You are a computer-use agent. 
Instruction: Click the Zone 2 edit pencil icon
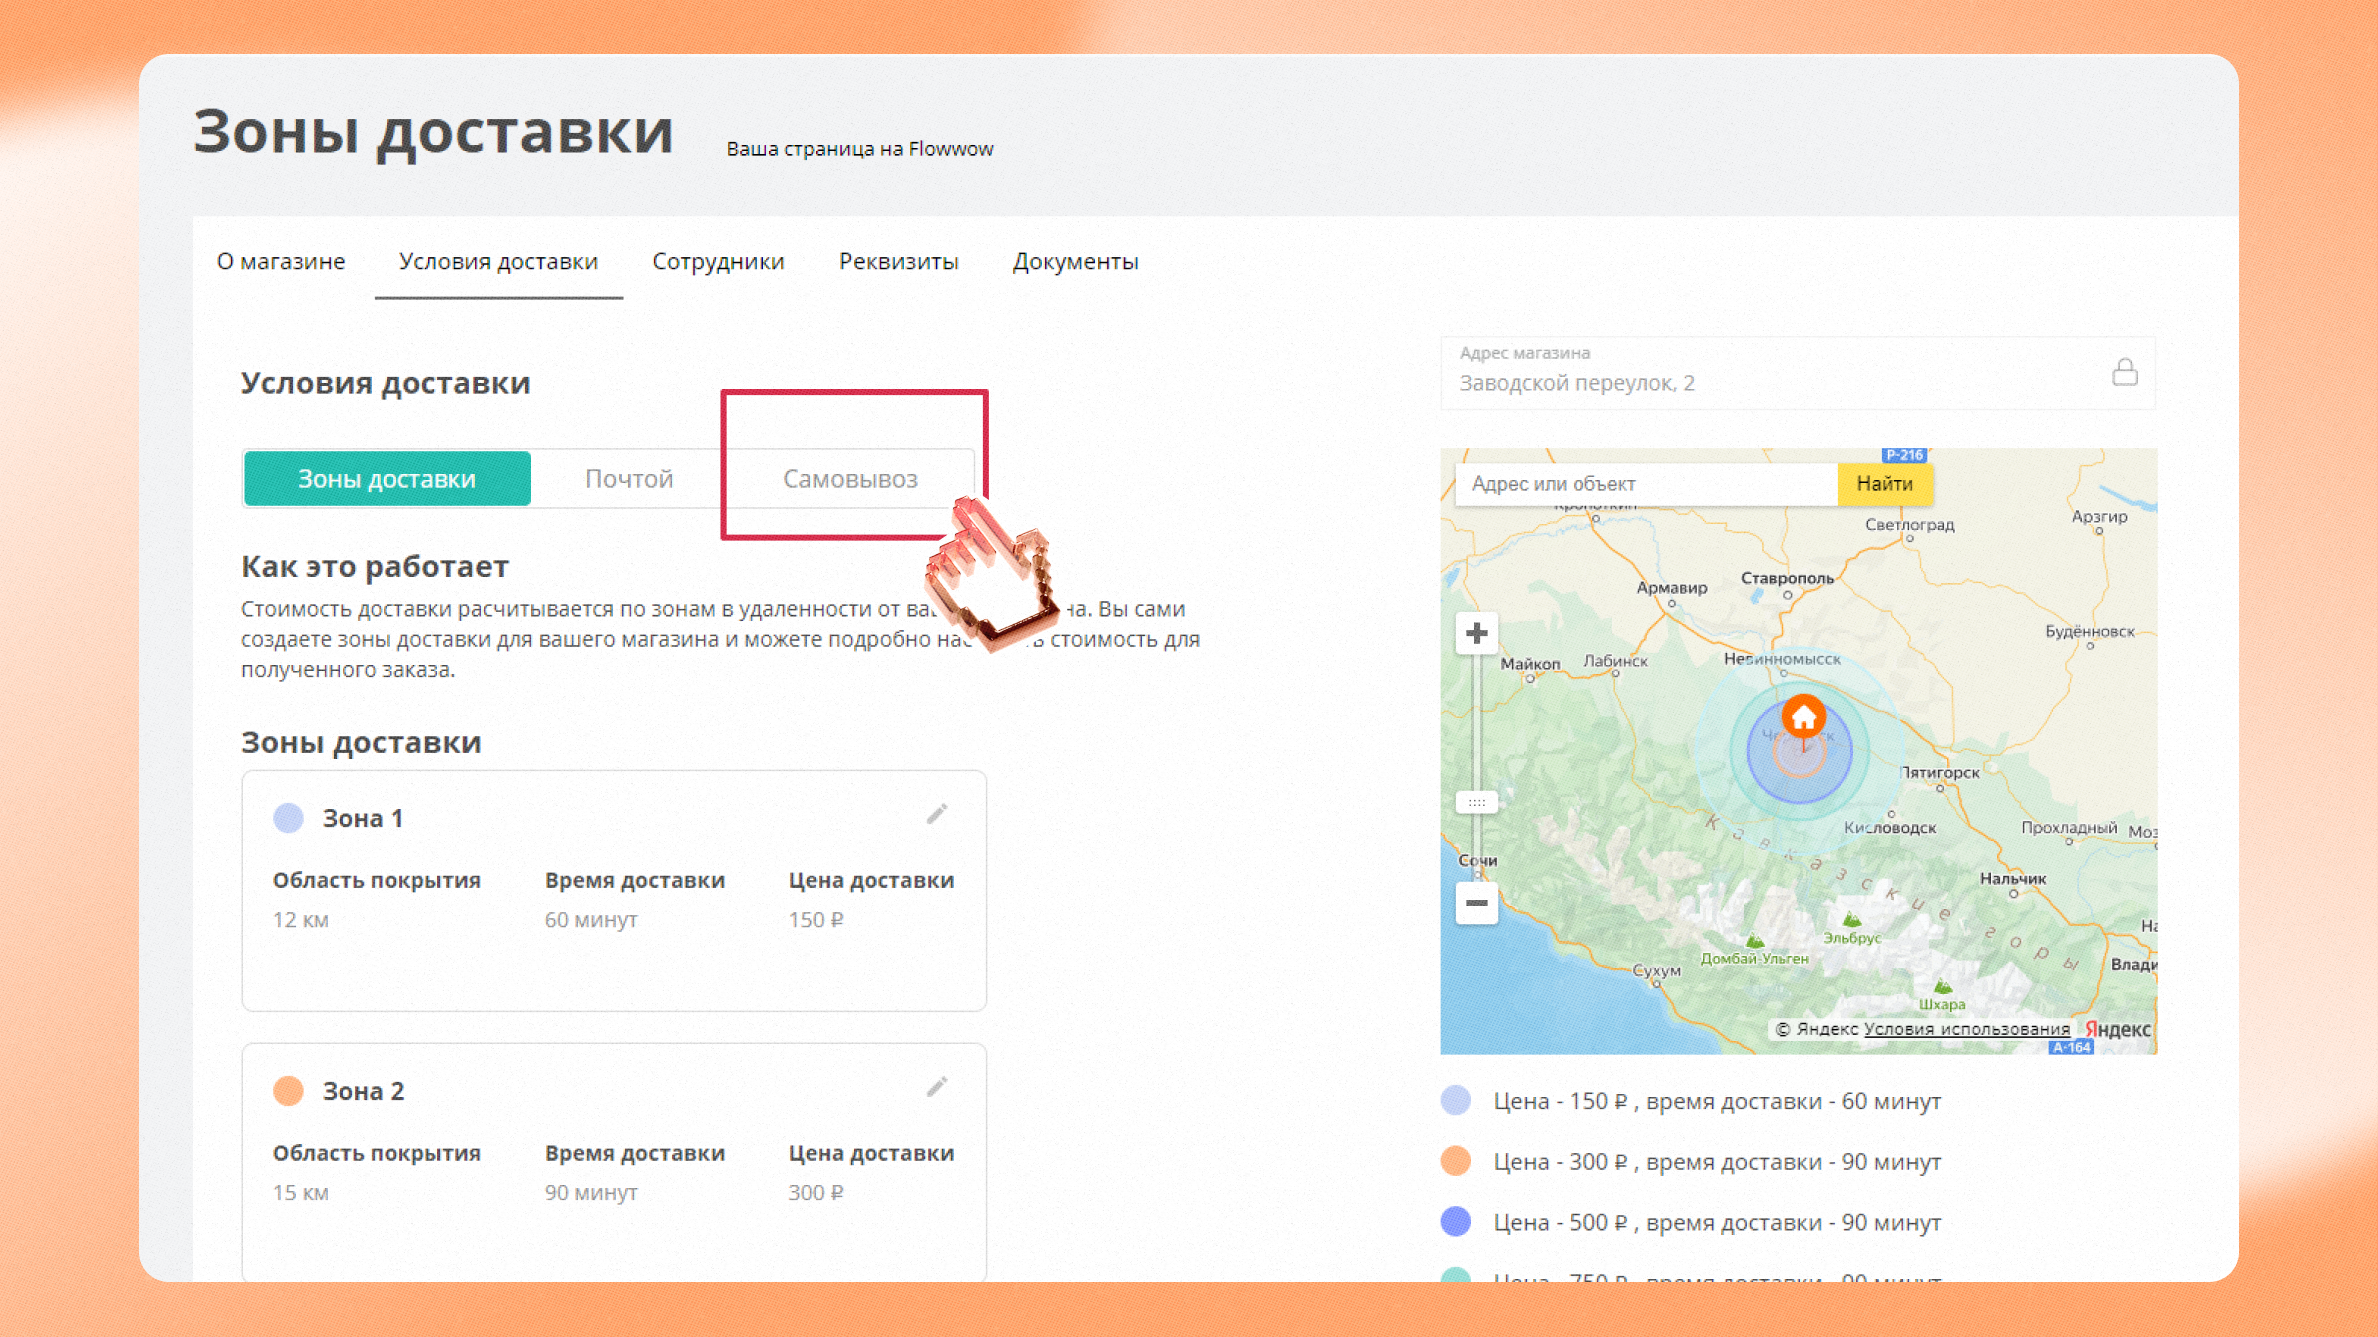[937, 1087]
